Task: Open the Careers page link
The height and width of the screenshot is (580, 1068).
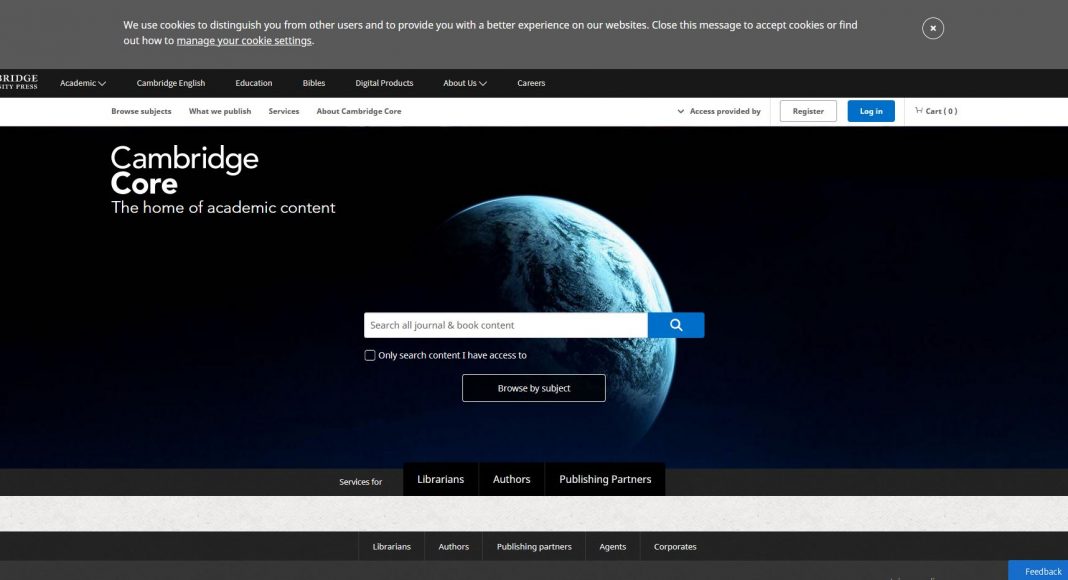Action: pos(531,83)
